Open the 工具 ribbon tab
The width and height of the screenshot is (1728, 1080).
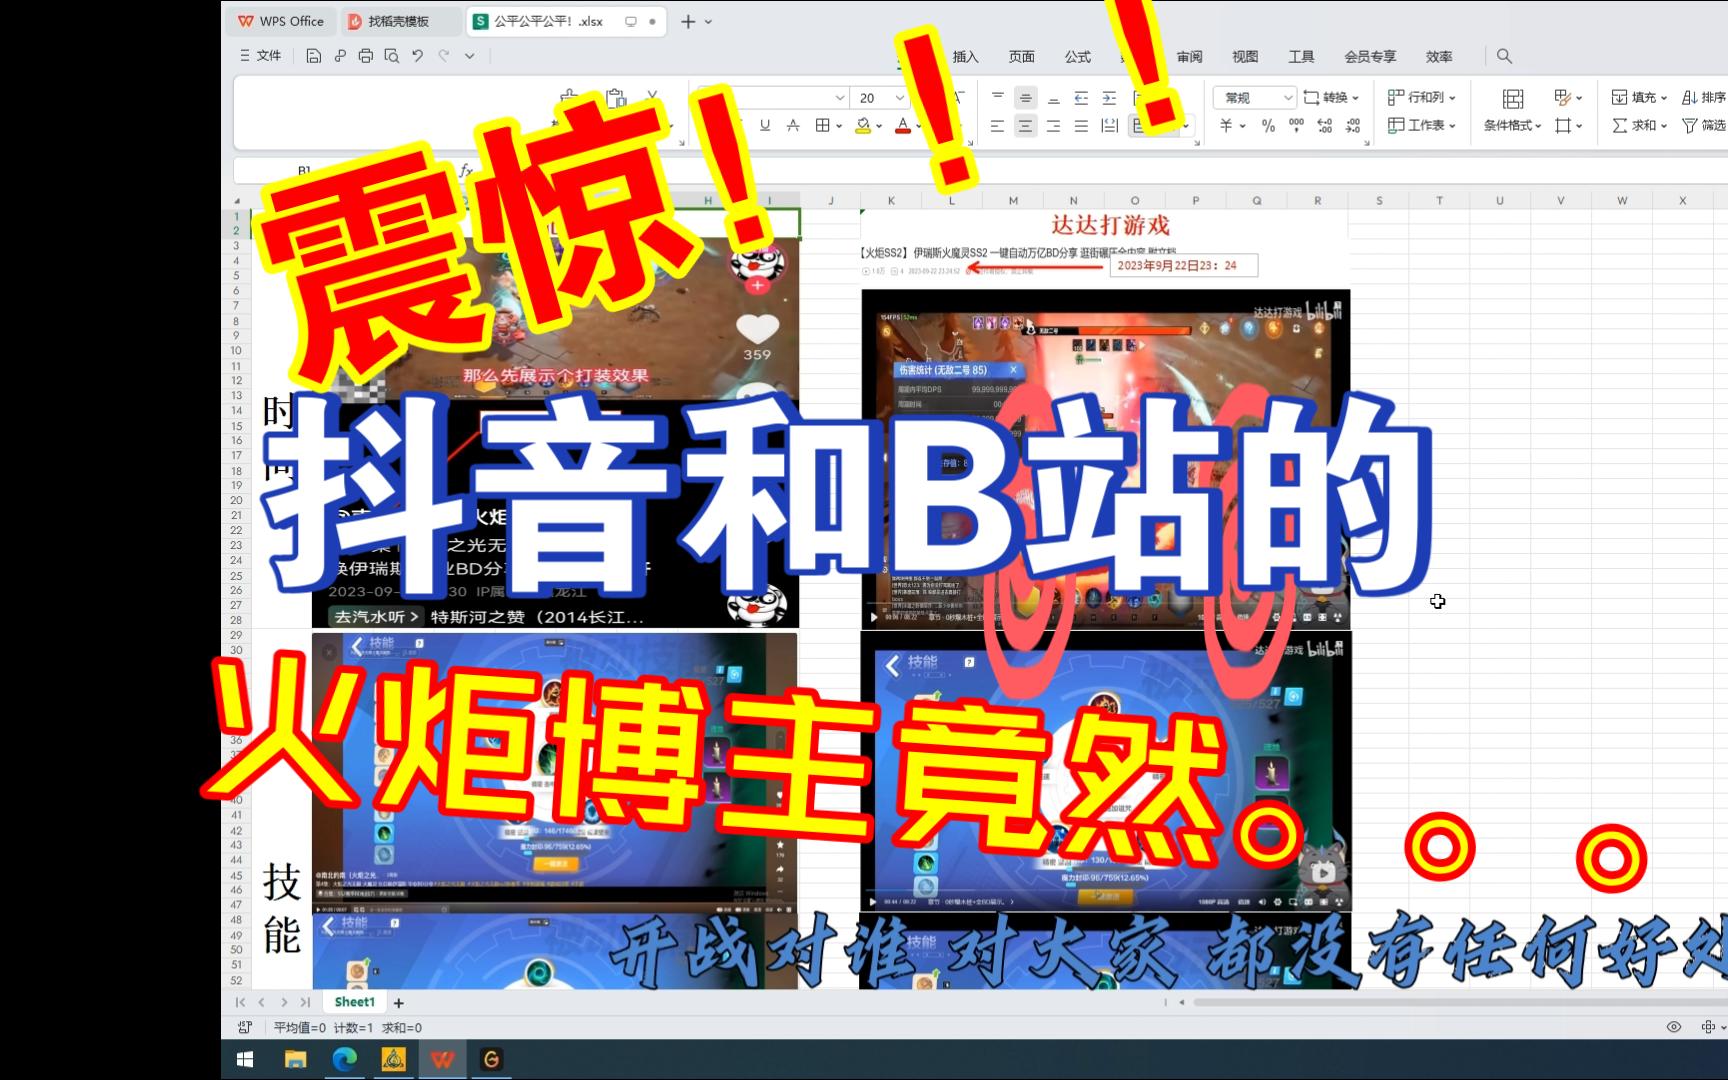1301,57
